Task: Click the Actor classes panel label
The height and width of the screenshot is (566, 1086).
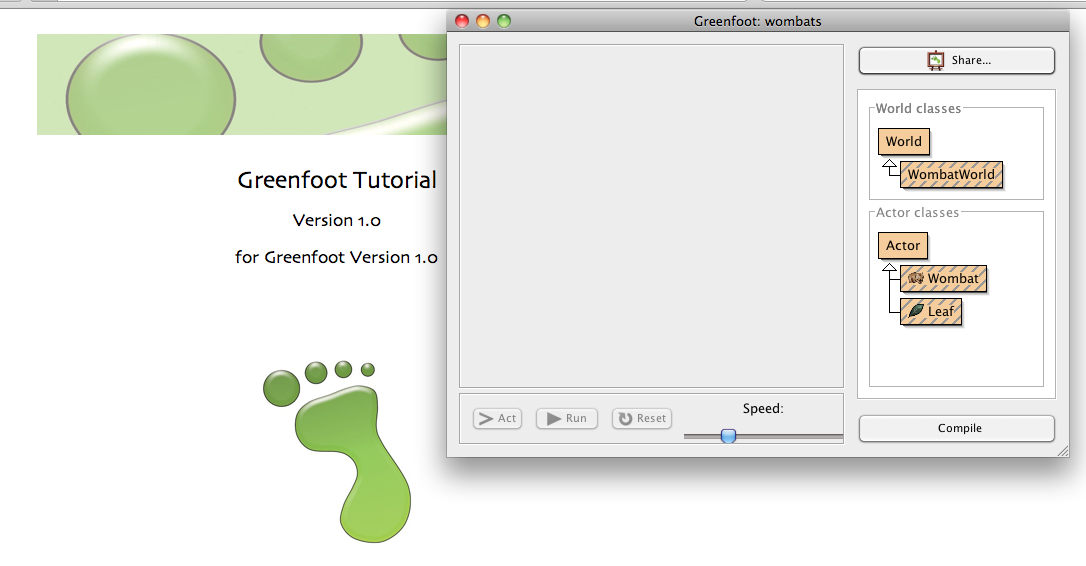Action: 918,213
